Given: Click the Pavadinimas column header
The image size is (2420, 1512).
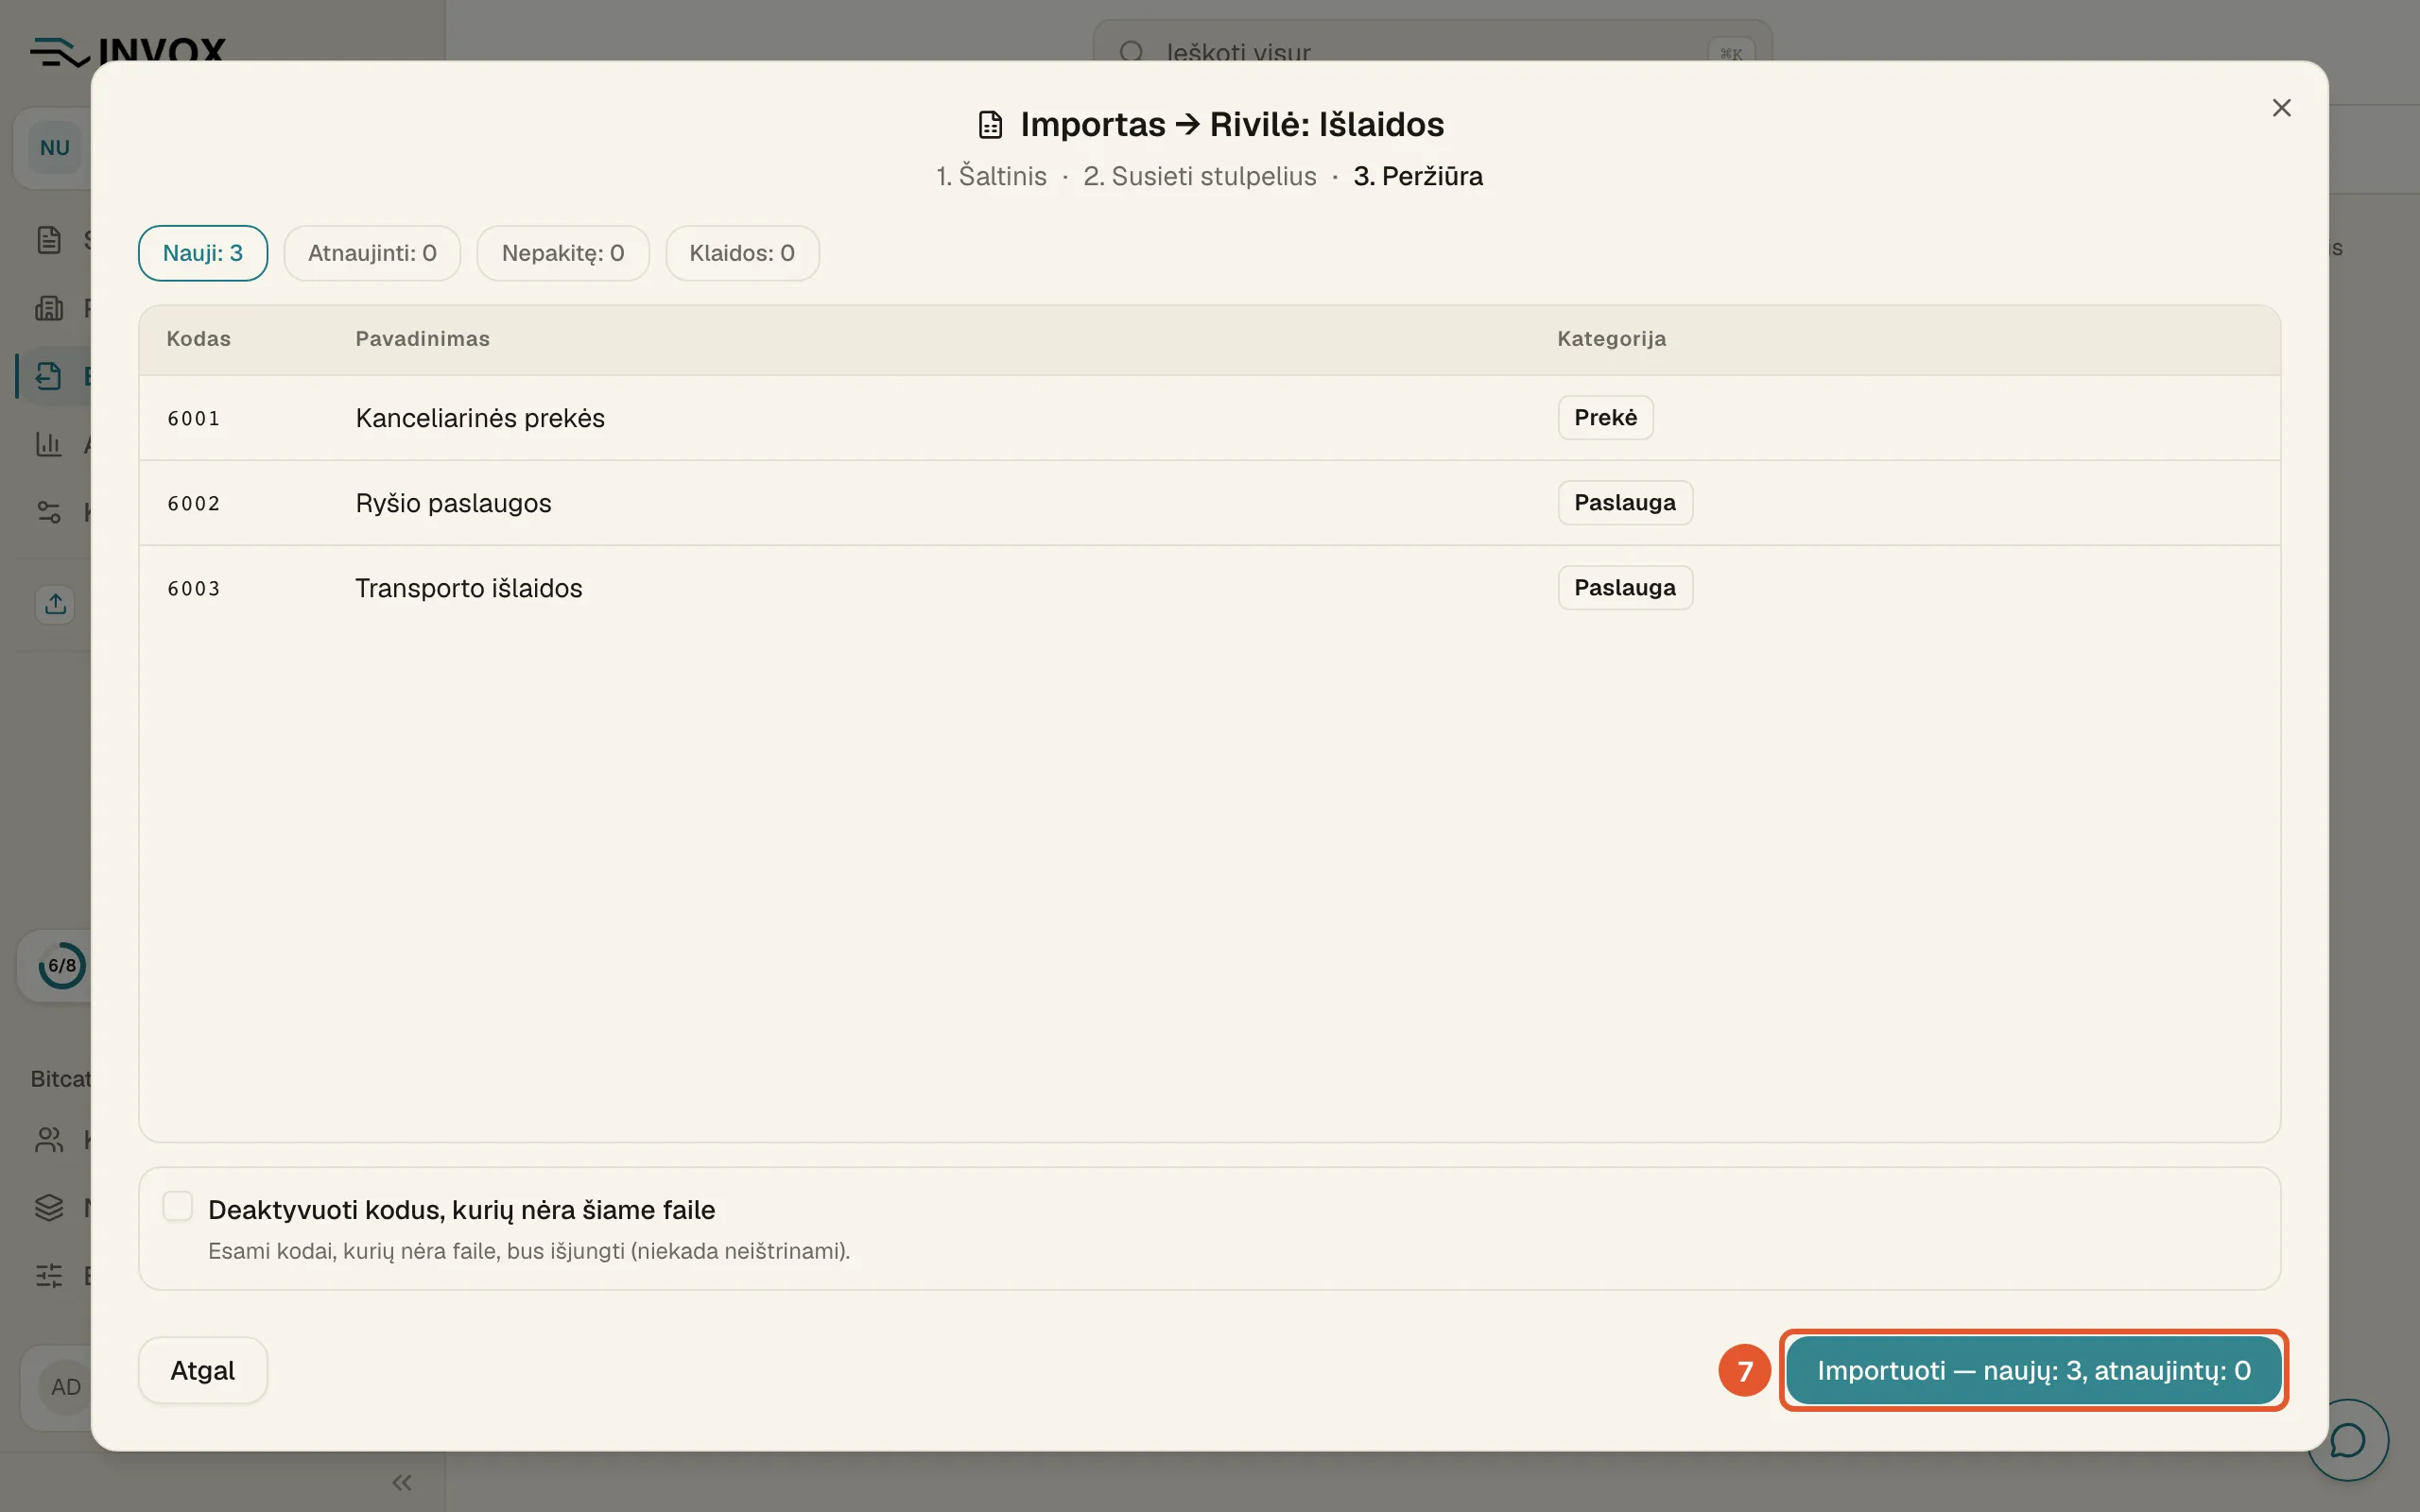Looking at the screenshot, I should tap(422, 339).
